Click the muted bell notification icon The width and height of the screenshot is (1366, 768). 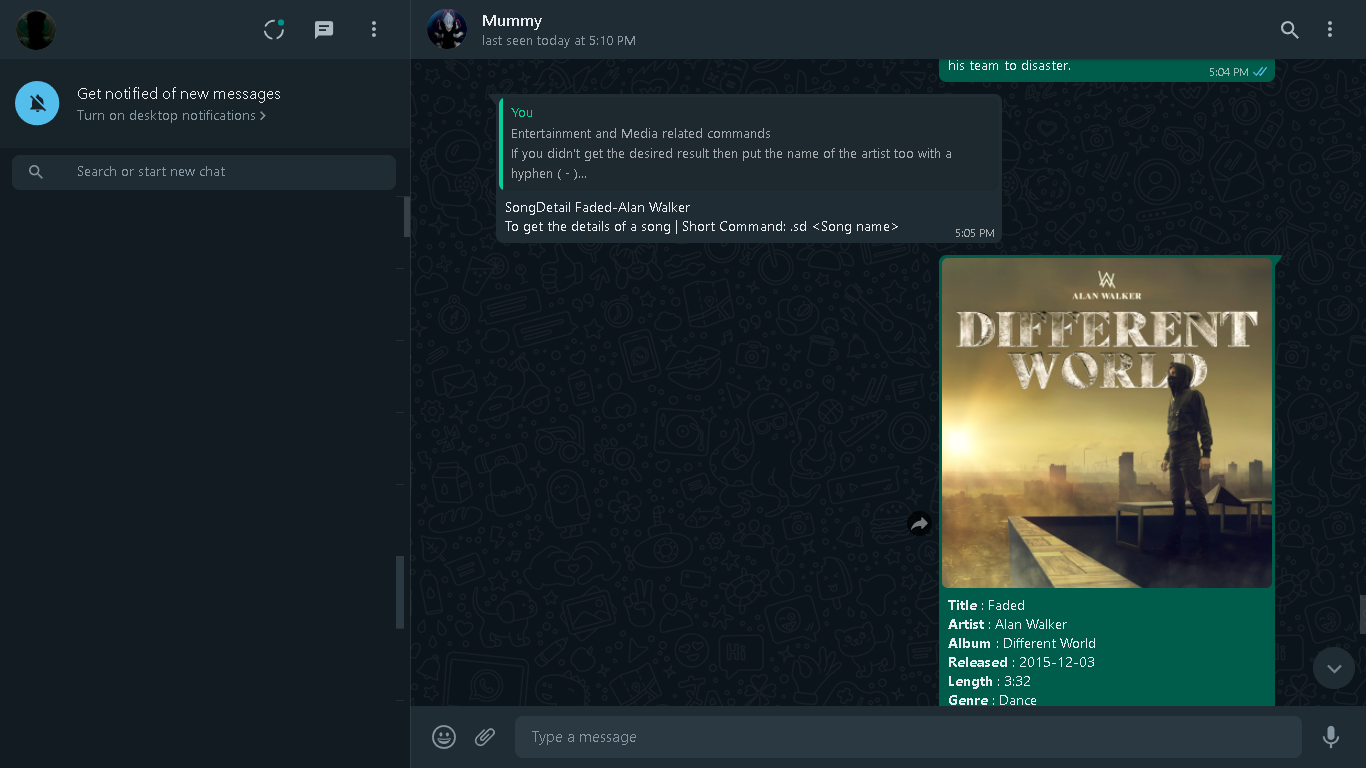coord(37,103)
